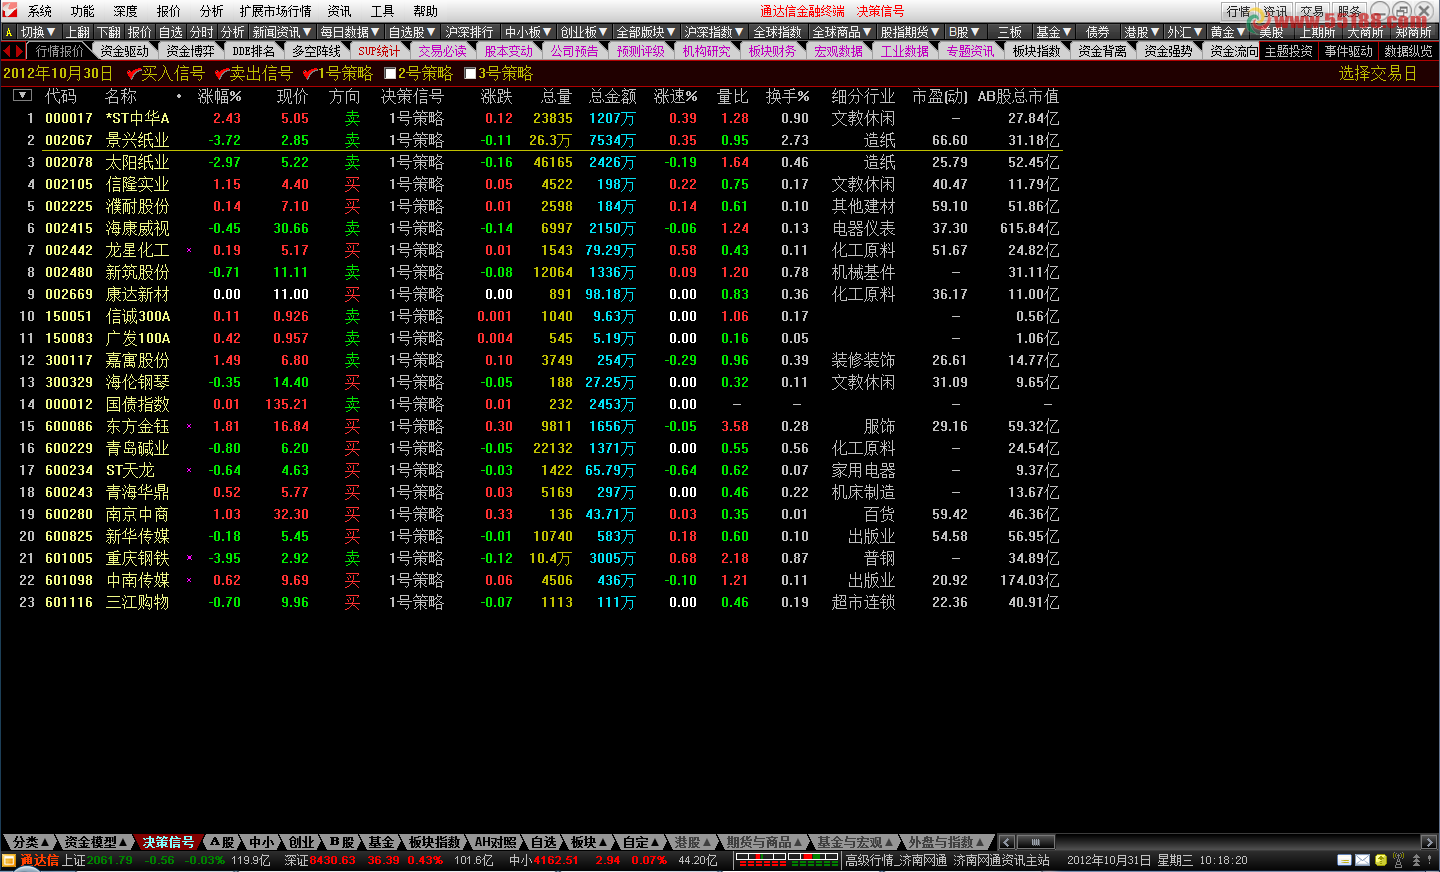Viewport: 1440px width, 872px height.
Task: Uncheck the 1号策略 checkbox
Action: [x=310, y=74]
